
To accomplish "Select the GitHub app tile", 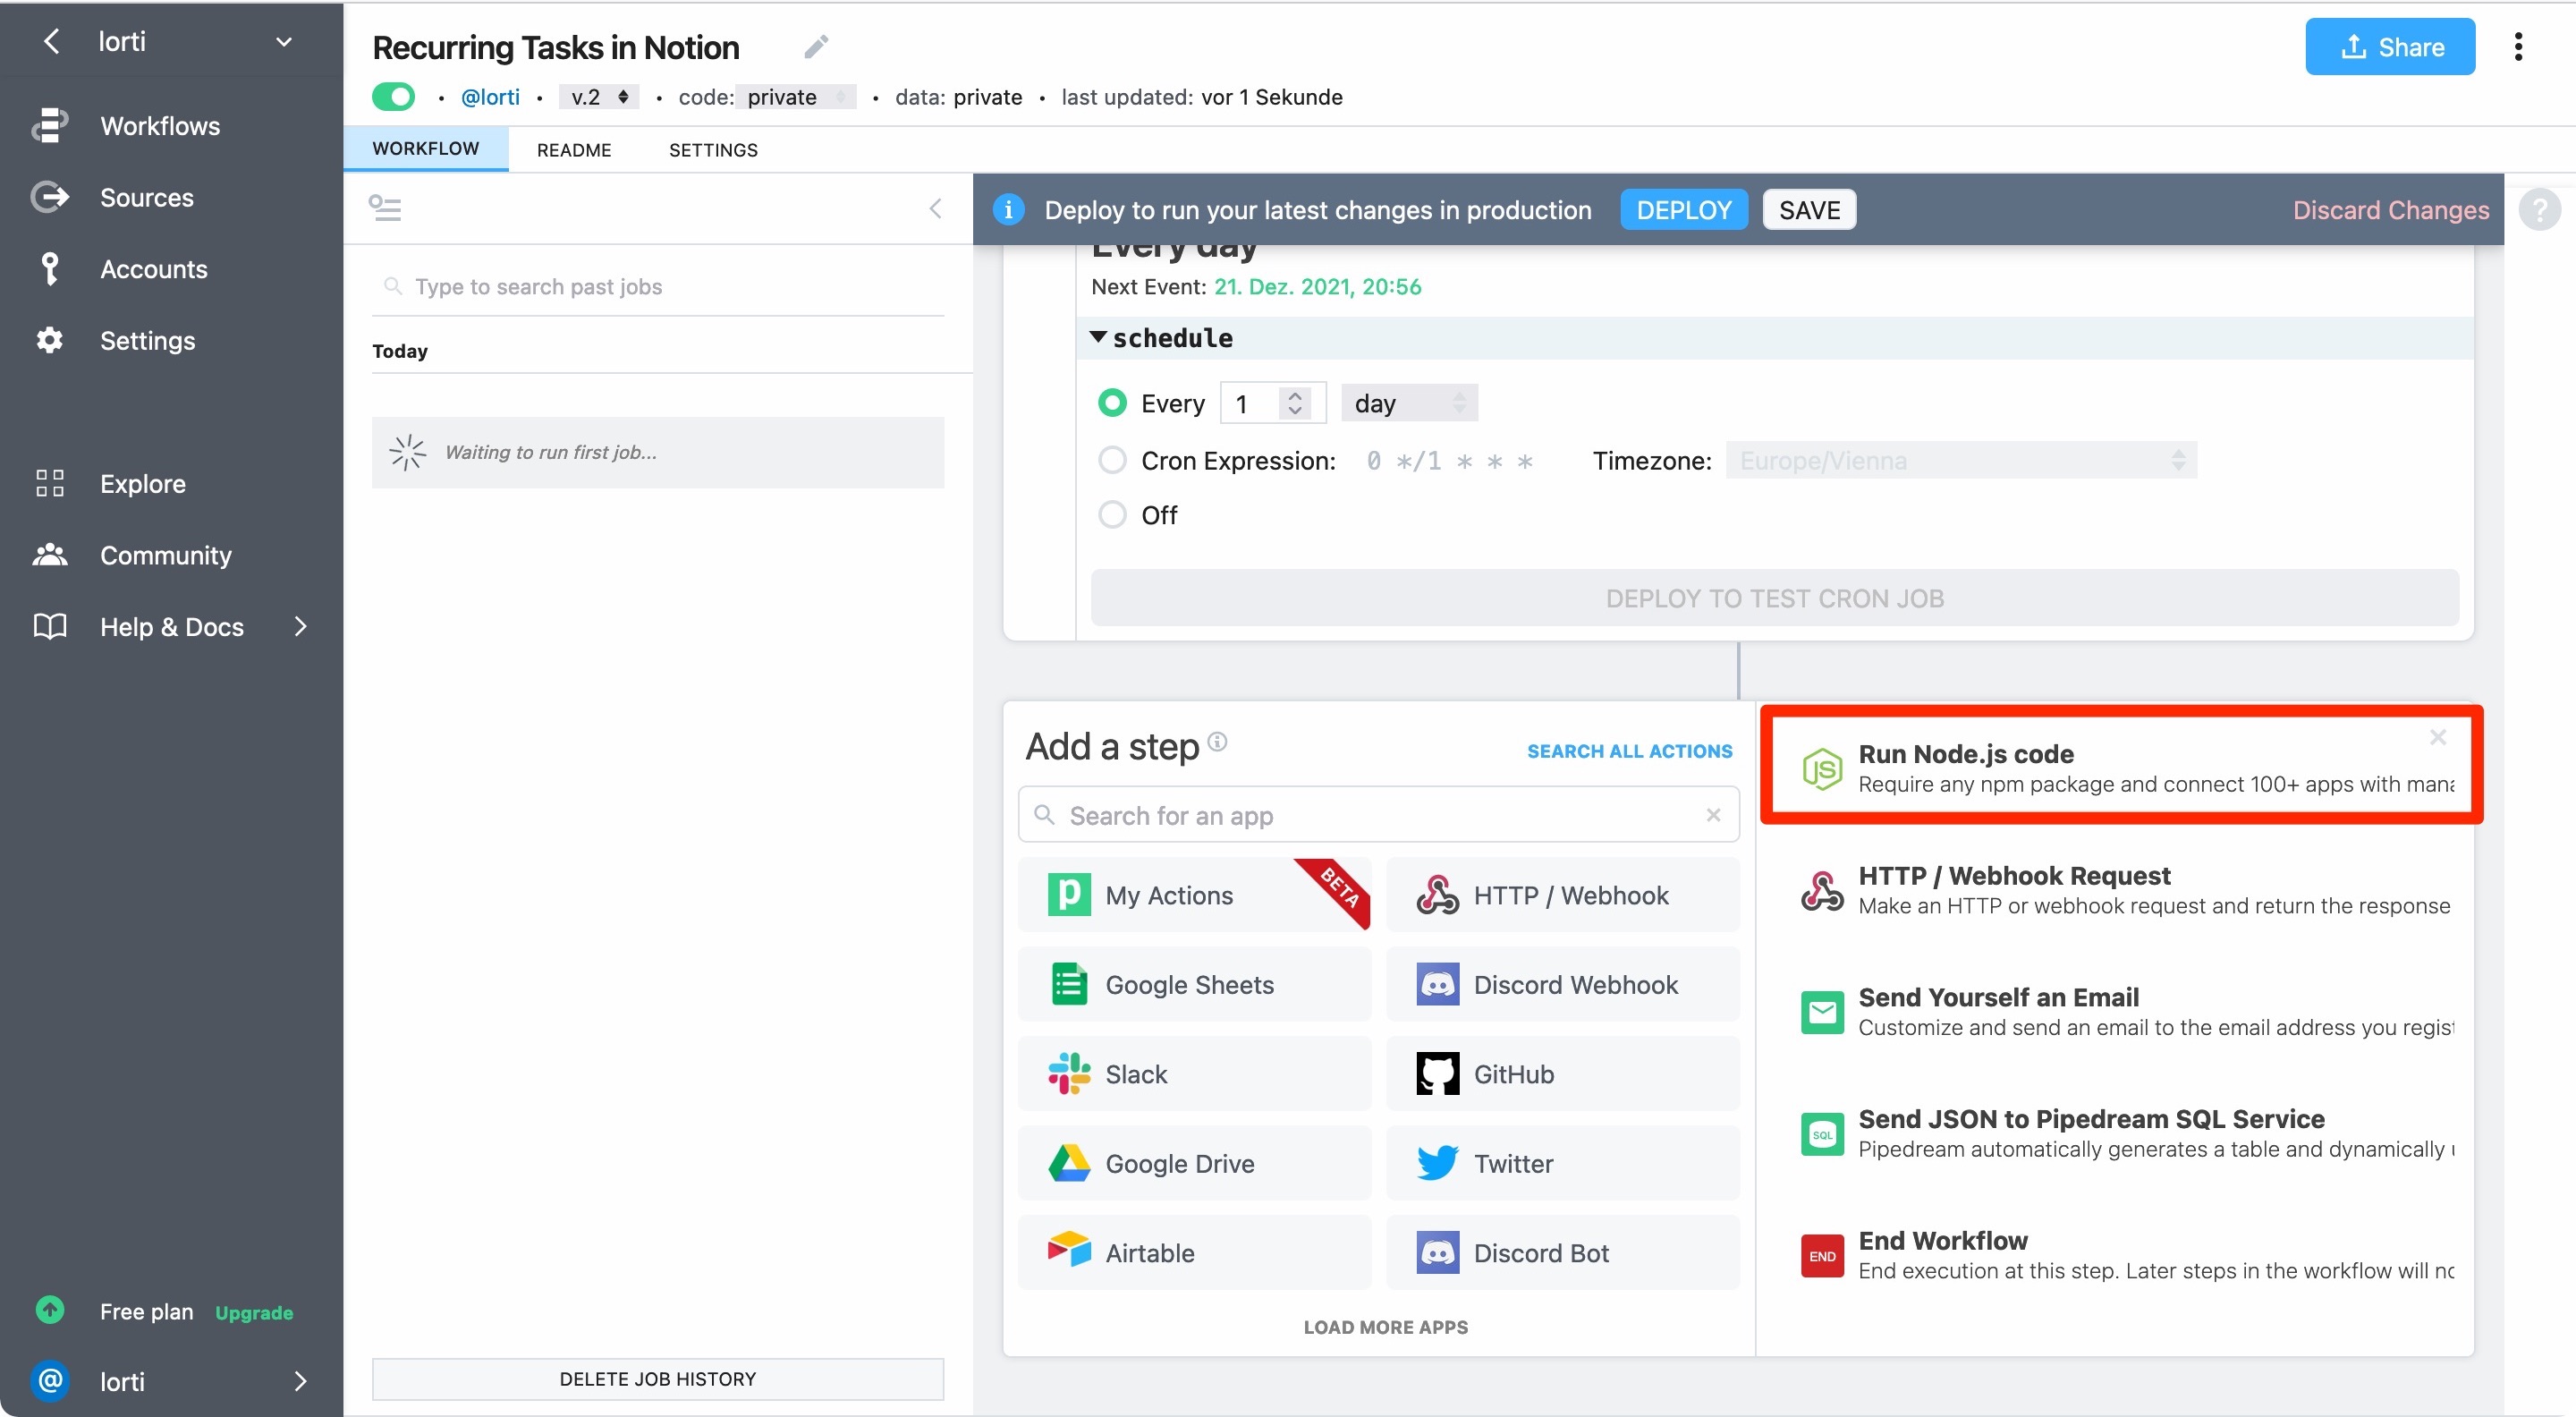I will coord(1562,1074).
